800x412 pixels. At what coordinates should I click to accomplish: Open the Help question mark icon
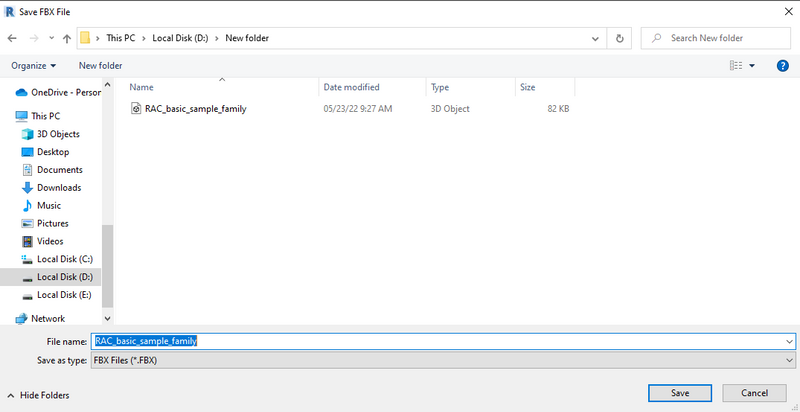pyautogui.click(x=783, y=66)
